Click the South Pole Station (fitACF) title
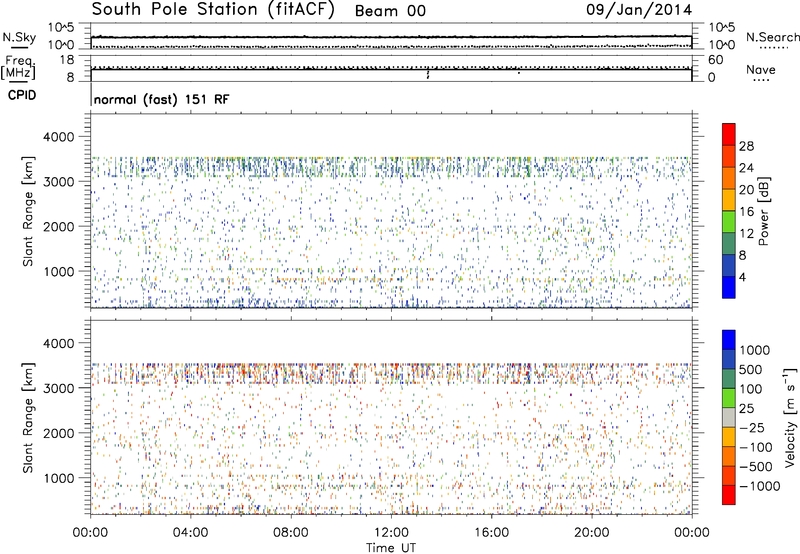The height and width of the screenshot is (554, 800). (x=213, y=10)
